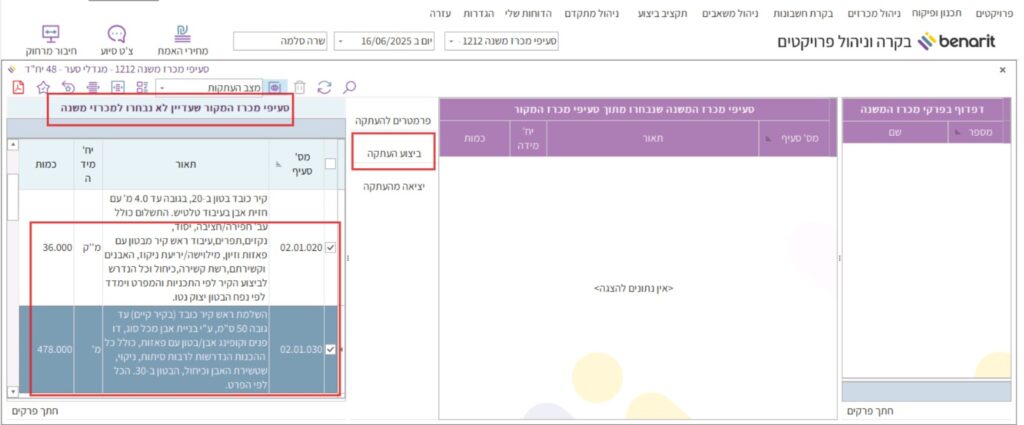Click ביצוע העתקה button
This screenshot has height=425, width=1024.
pos(392,154)
